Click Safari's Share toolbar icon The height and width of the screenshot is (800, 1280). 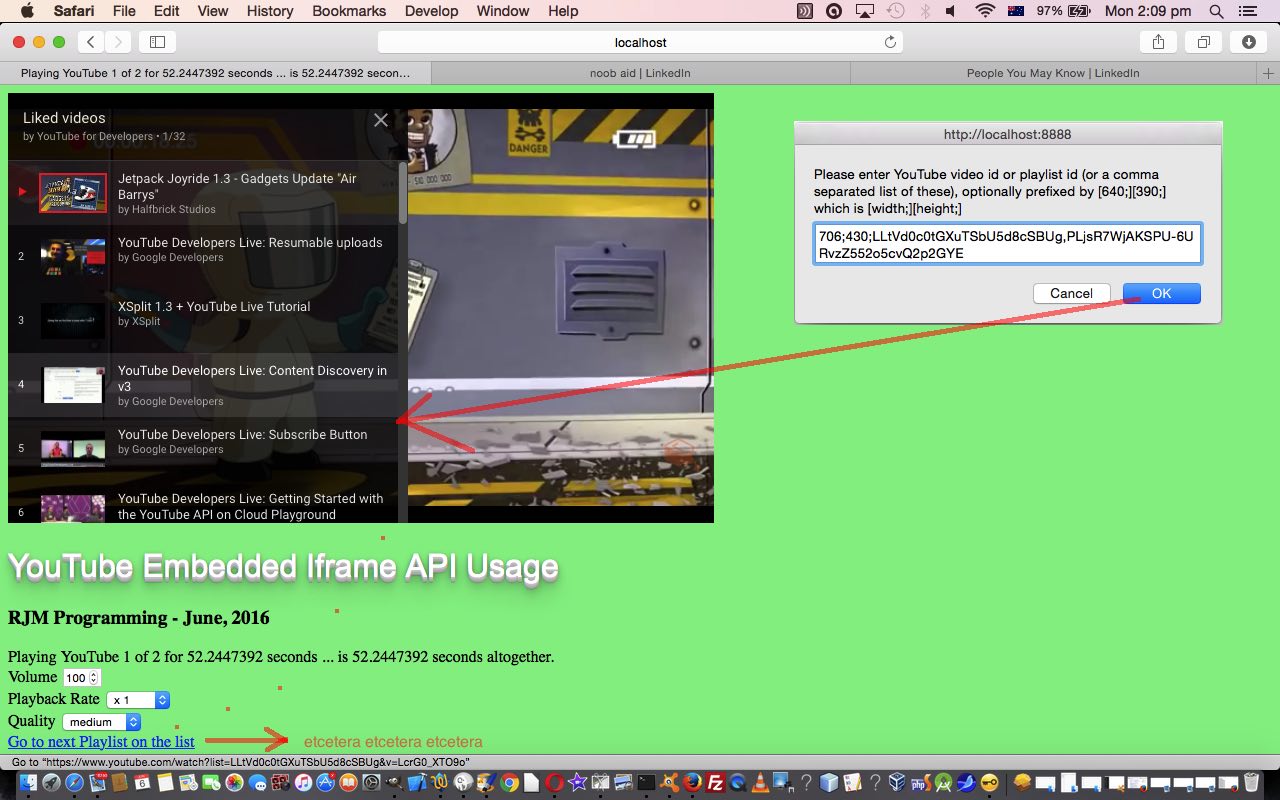1158,42
